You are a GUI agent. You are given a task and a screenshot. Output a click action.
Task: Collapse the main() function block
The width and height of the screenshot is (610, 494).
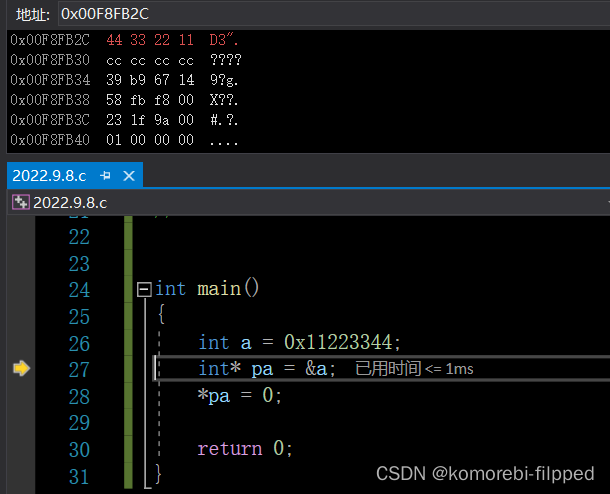144,289
